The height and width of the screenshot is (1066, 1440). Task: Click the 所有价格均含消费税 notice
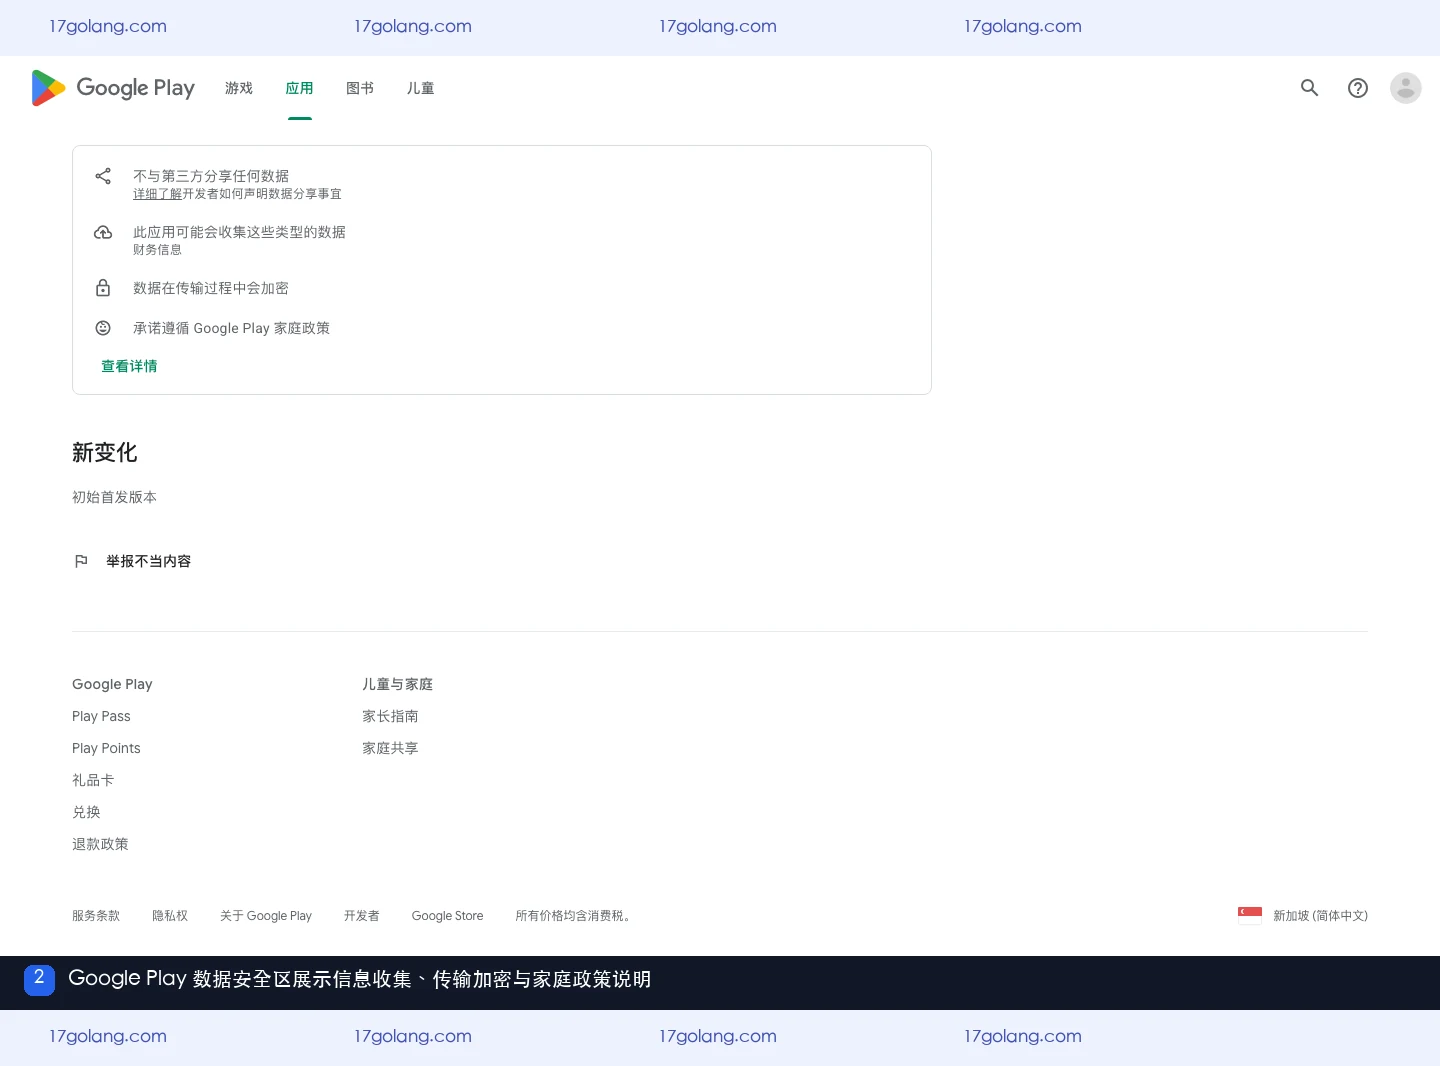tap(574, 915)
